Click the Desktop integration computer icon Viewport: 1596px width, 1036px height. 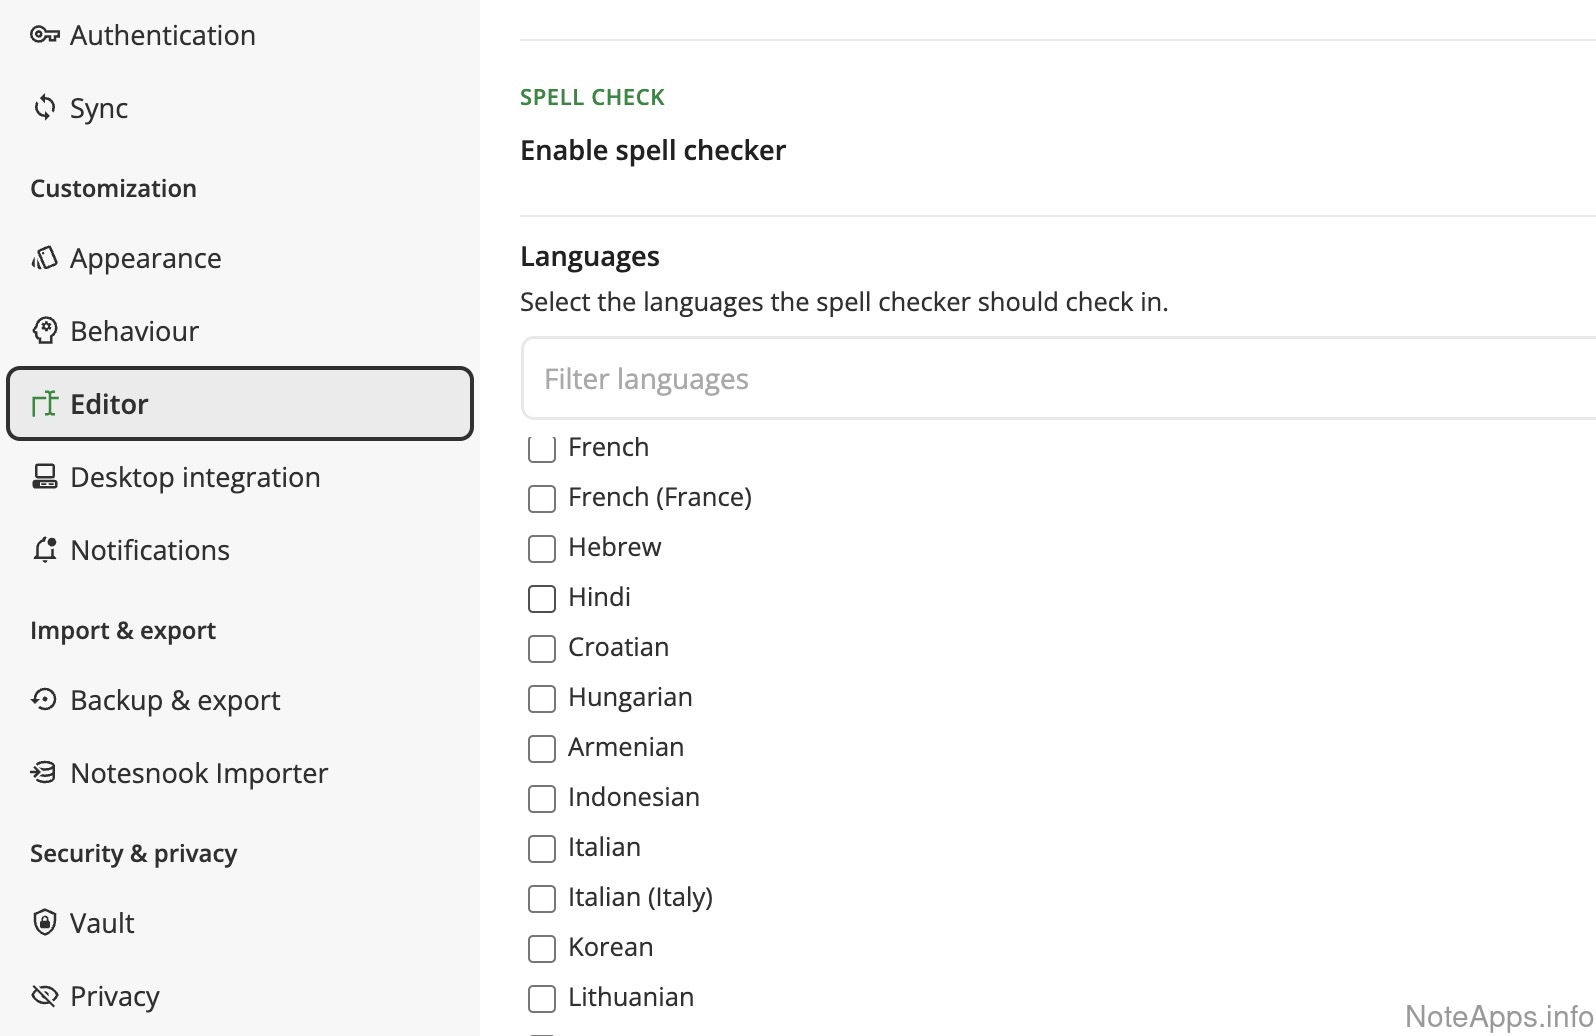44,477
